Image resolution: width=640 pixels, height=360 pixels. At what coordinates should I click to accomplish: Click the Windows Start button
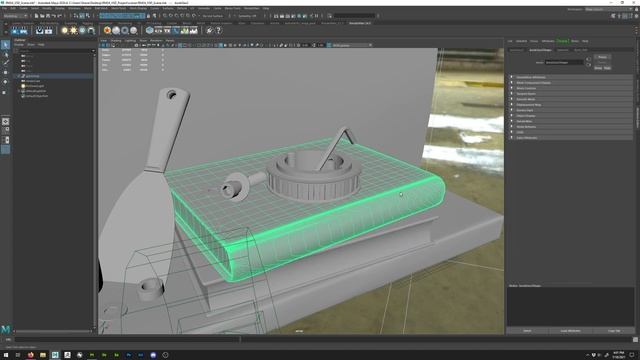(6, 355)
